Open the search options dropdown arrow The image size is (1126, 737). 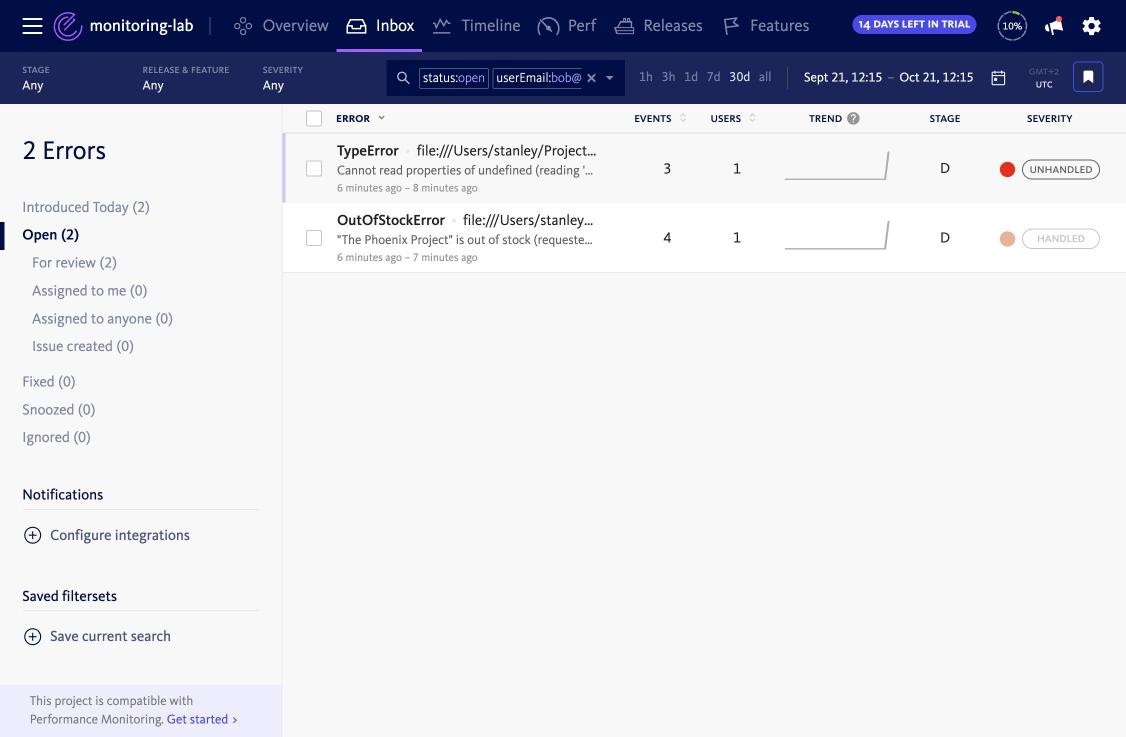610,78
